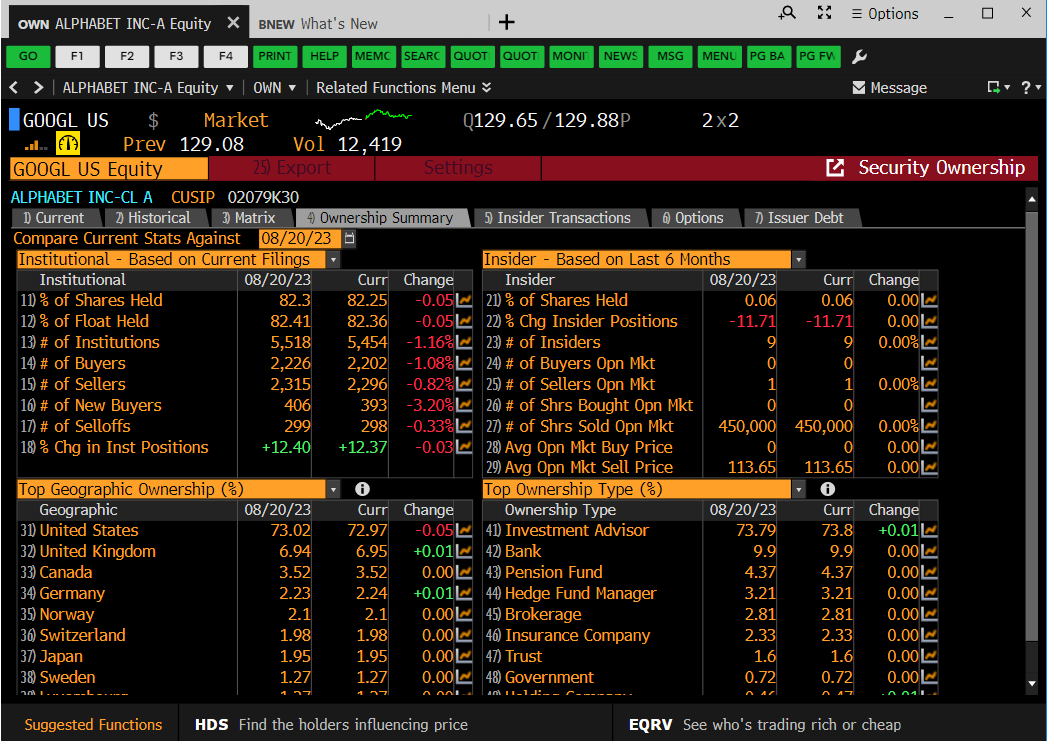Open the calendar picker next to the date

pos(349,239)
